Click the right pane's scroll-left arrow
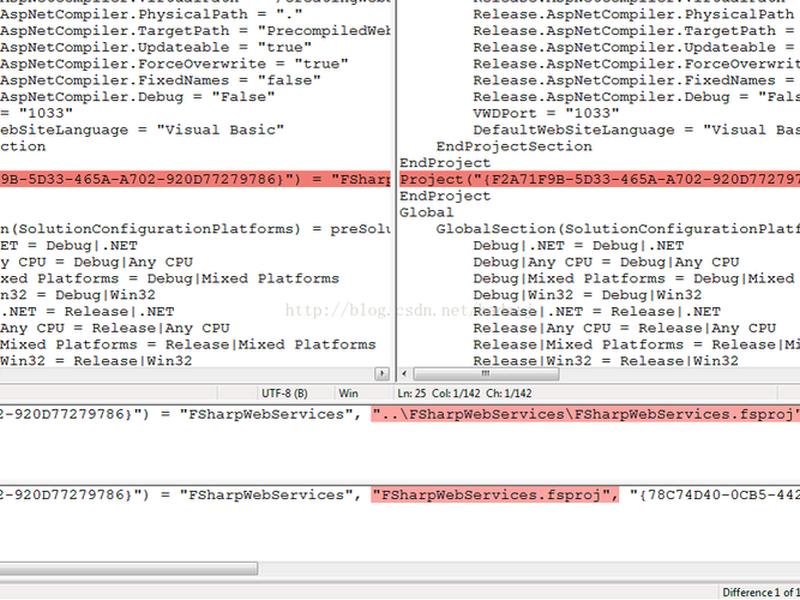Screen dimensions: 800x600 404,373
